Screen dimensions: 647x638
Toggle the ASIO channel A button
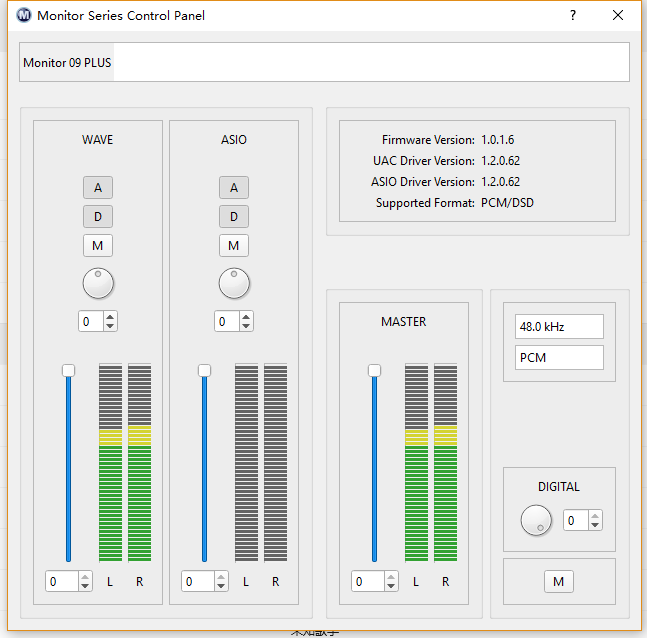pyautogui.click(x=234, y=187)
